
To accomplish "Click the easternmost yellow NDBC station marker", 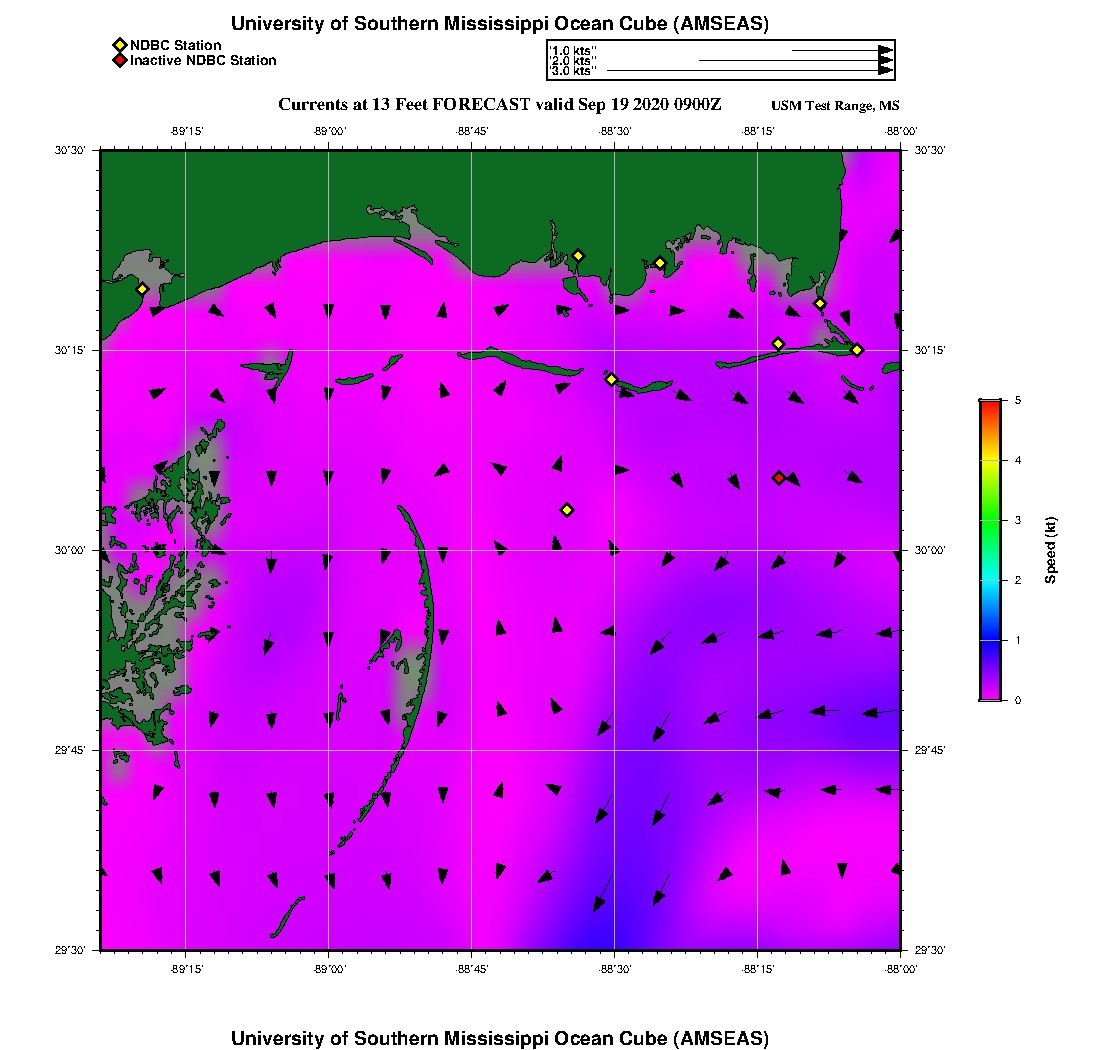I will pyautogui.click(x=857, y=349).
